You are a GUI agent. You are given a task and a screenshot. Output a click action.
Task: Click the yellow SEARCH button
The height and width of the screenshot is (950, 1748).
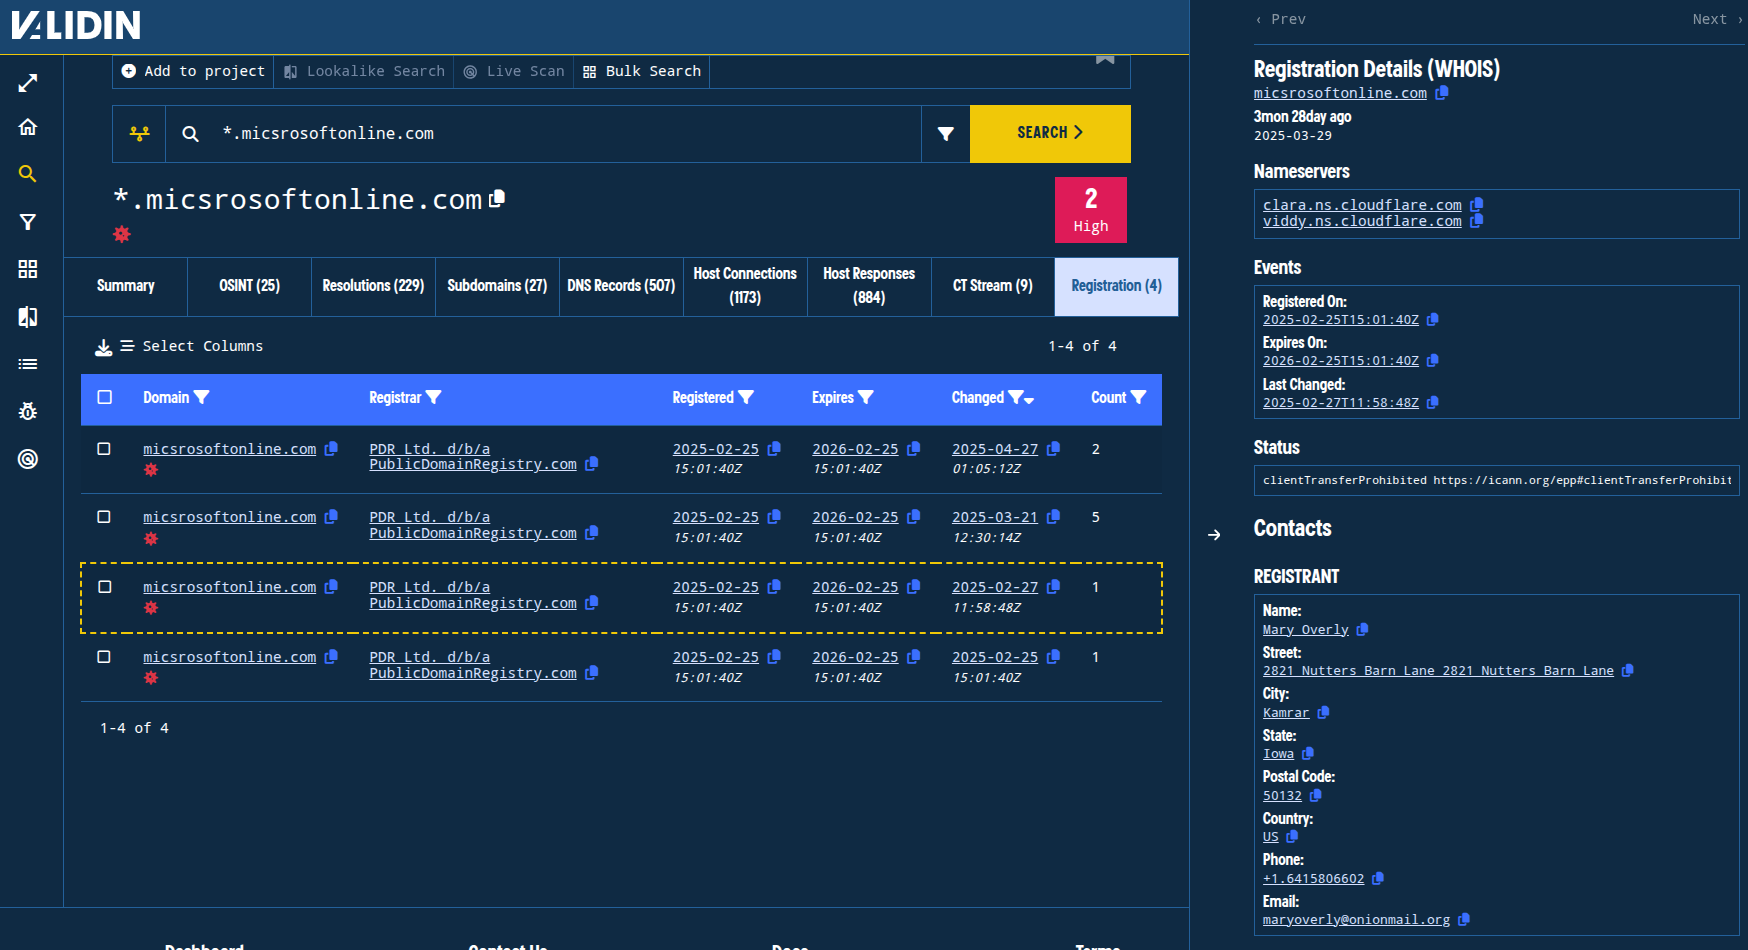[x=1050, y=134]
